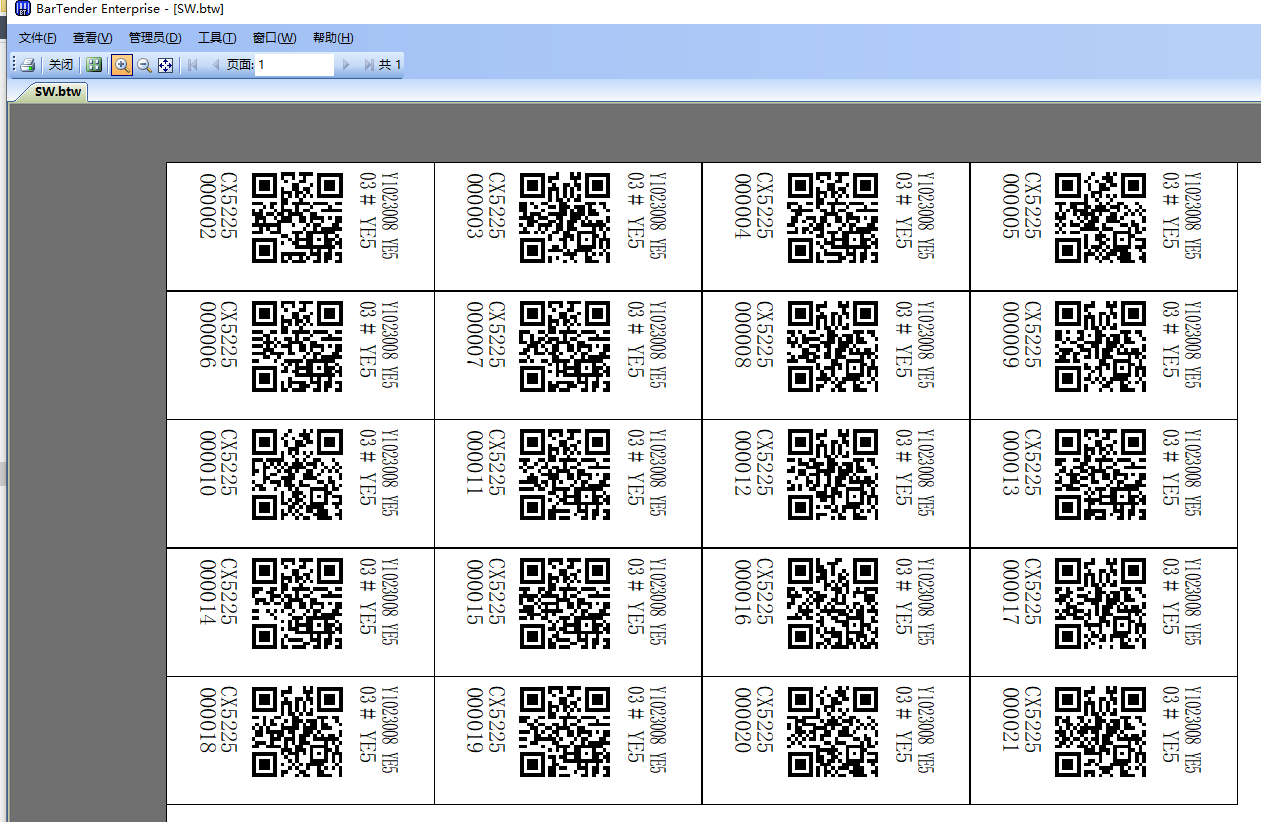Image resolution: width=1261 pixels, height=822 pixels.
Task: Go to the last page arrow
Action: (x=368, y=65)
